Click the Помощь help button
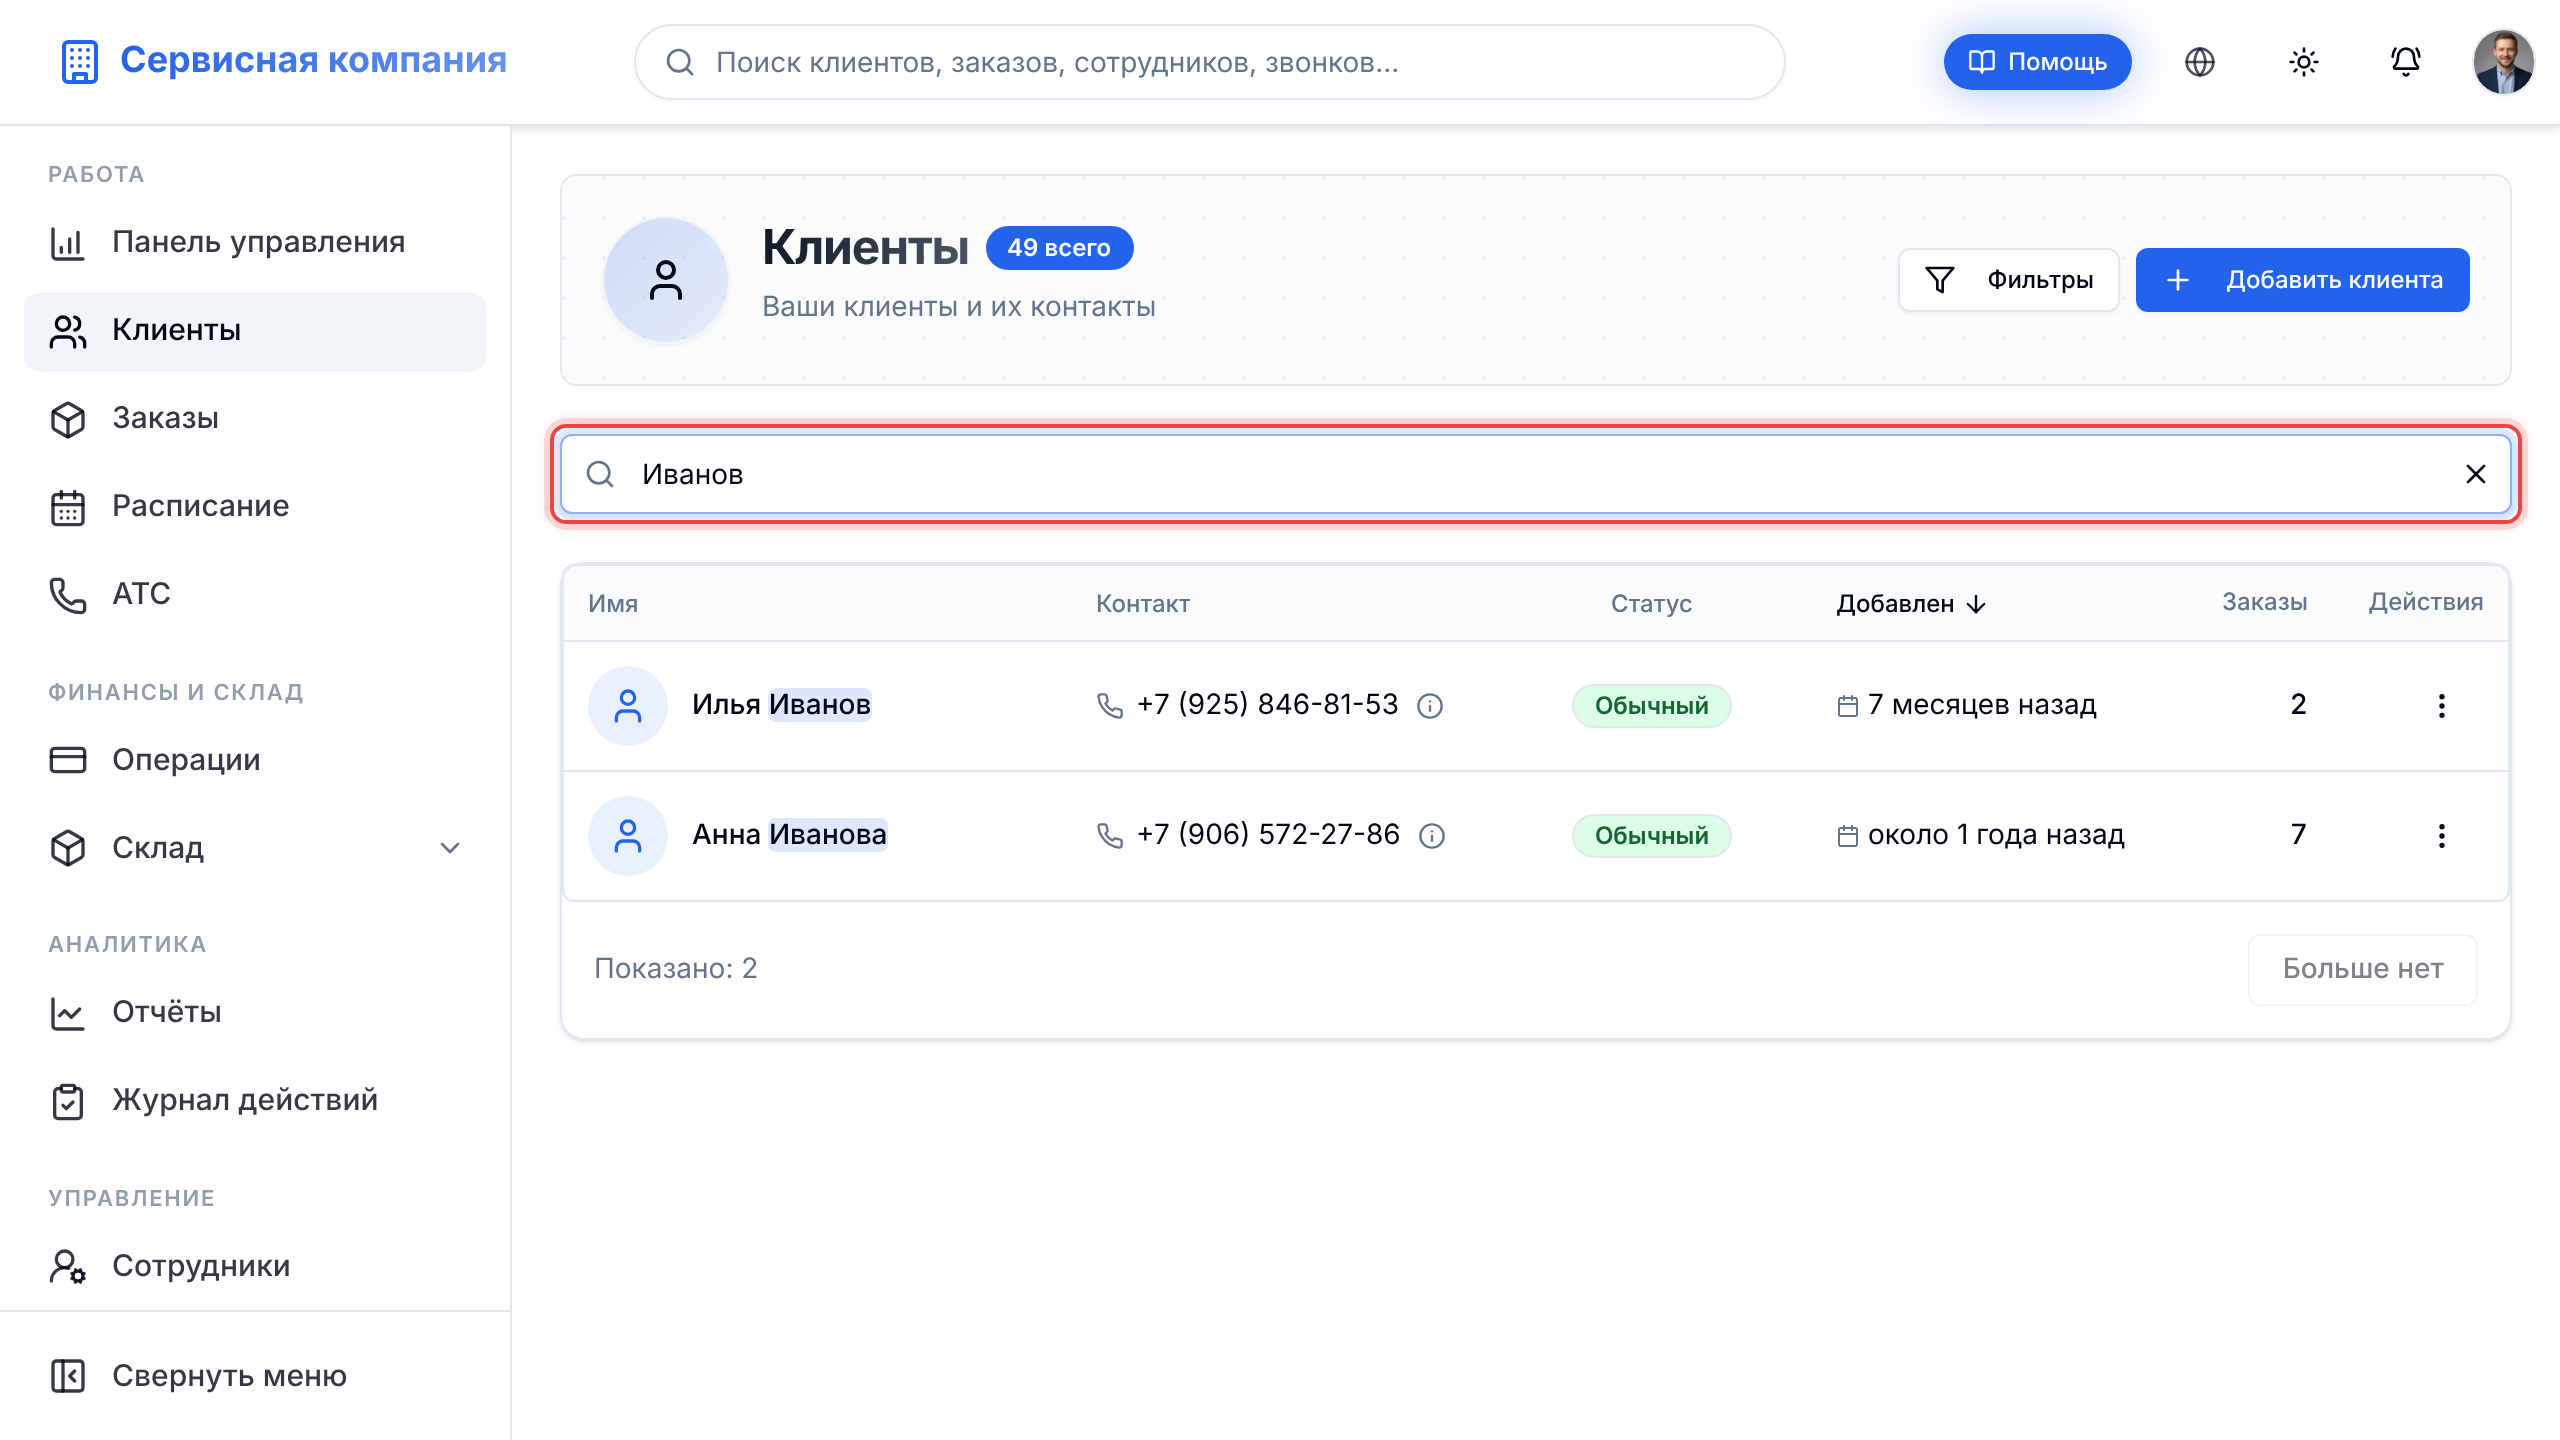 click(2037, 62)
